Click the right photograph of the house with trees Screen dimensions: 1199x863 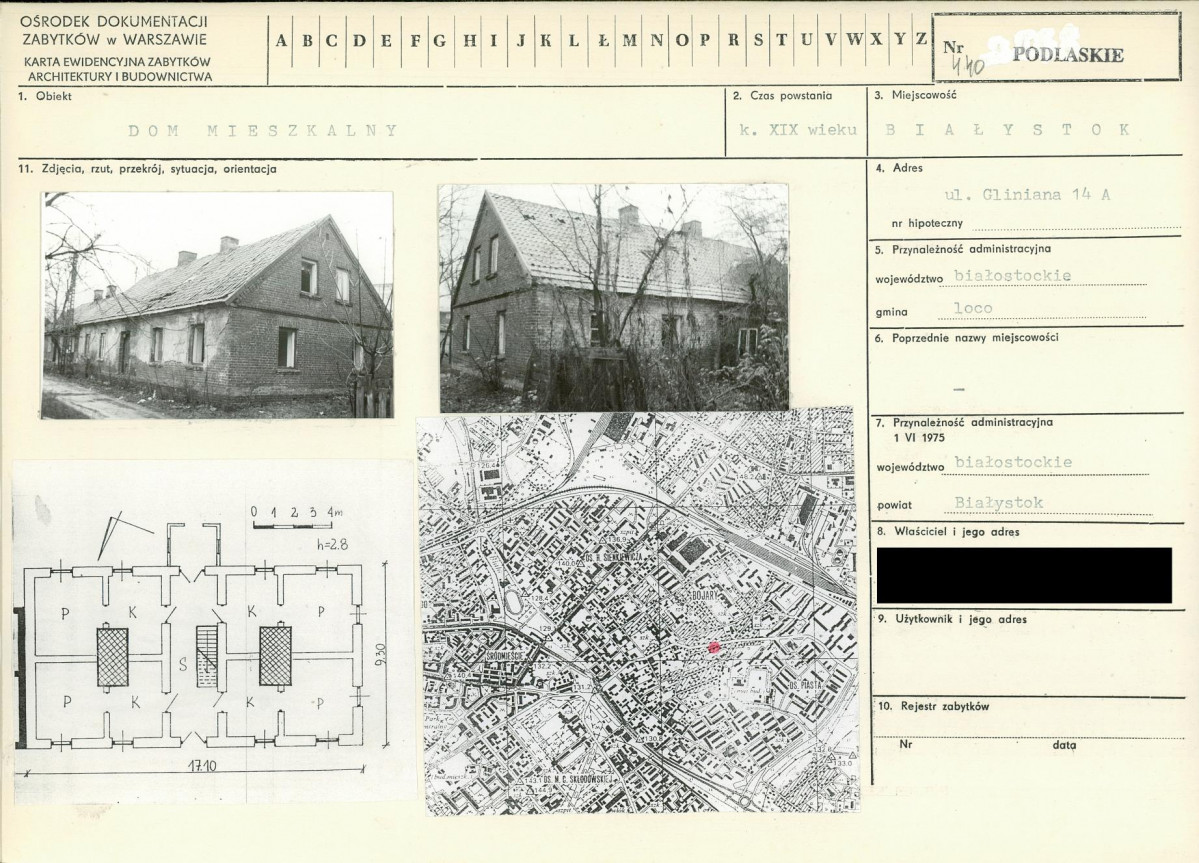[613, 298]
